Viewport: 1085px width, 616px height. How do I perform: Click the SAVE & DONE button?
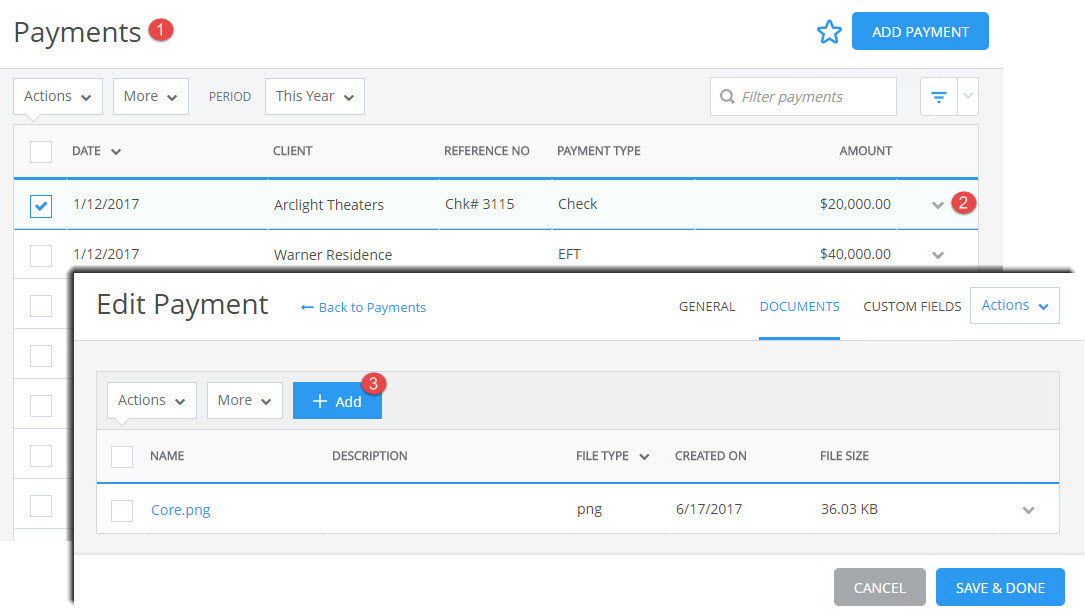click(x=1000, y=587)
